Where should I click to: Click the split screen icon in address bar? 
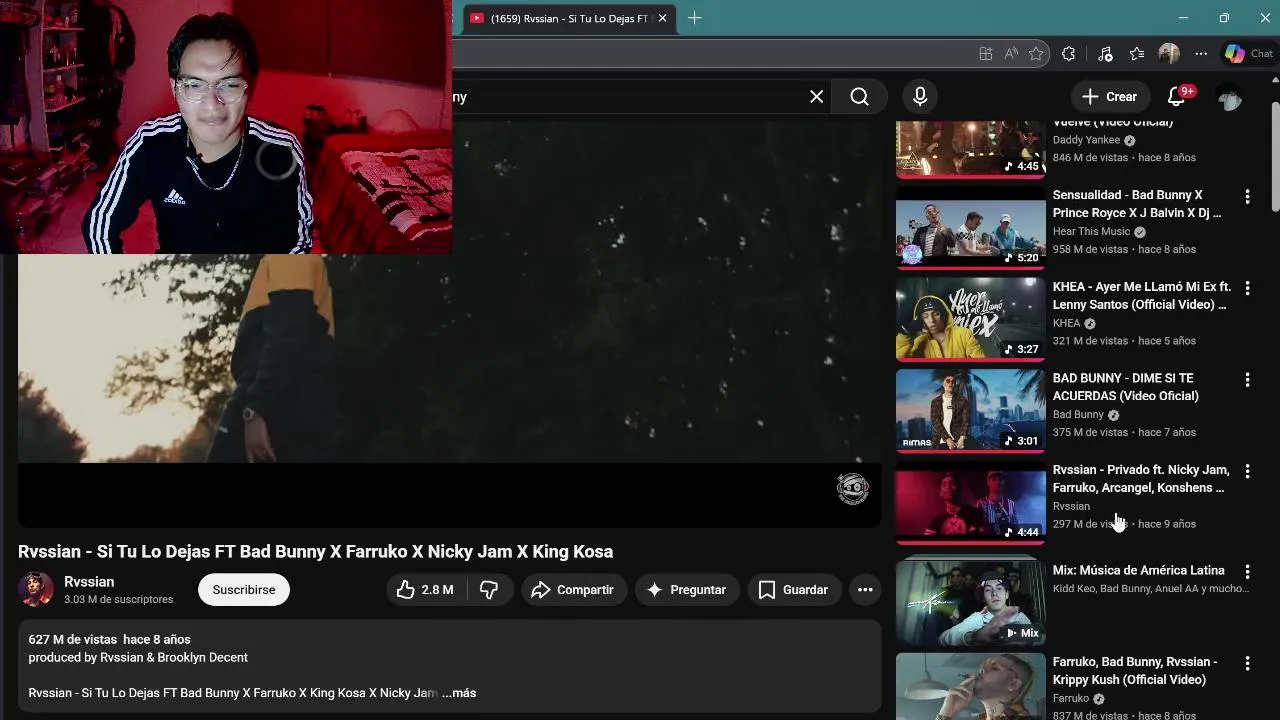[986, 54]
